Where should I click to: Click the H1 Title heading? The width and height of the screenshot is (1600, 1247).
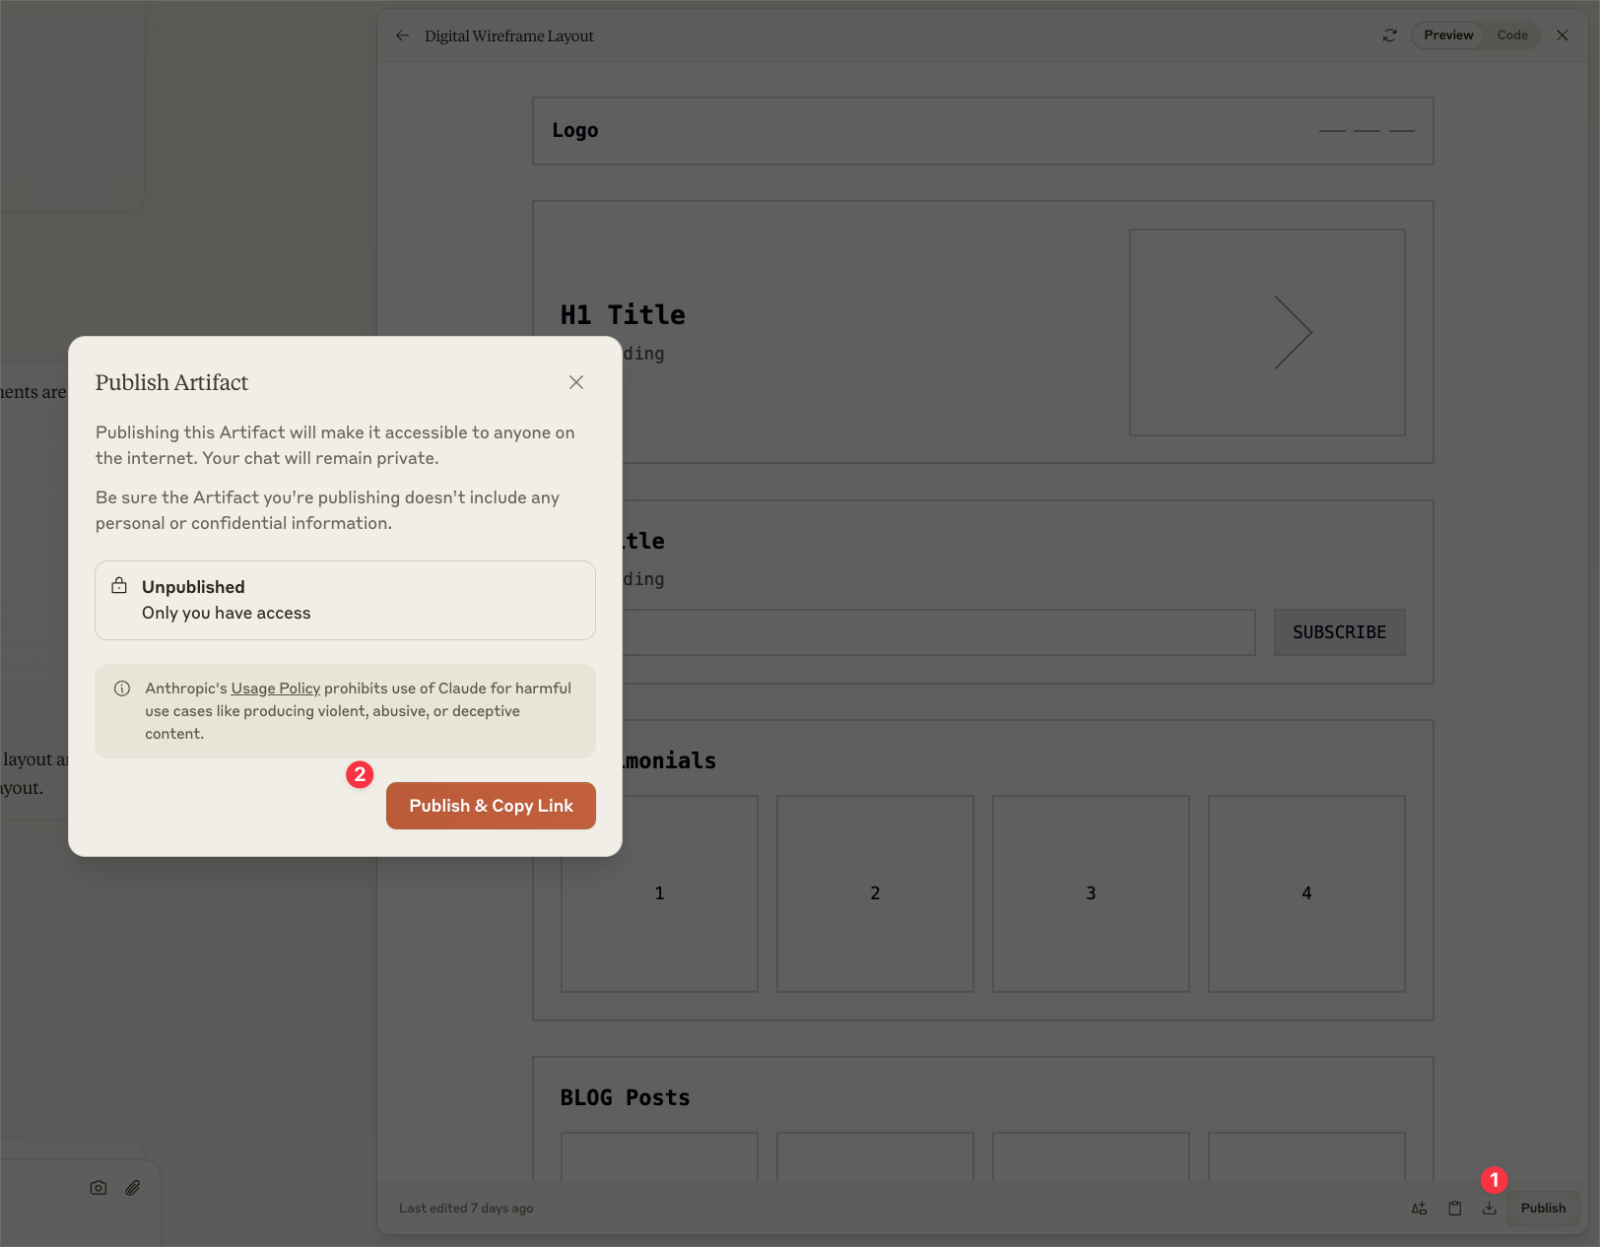tap(623, 315)
